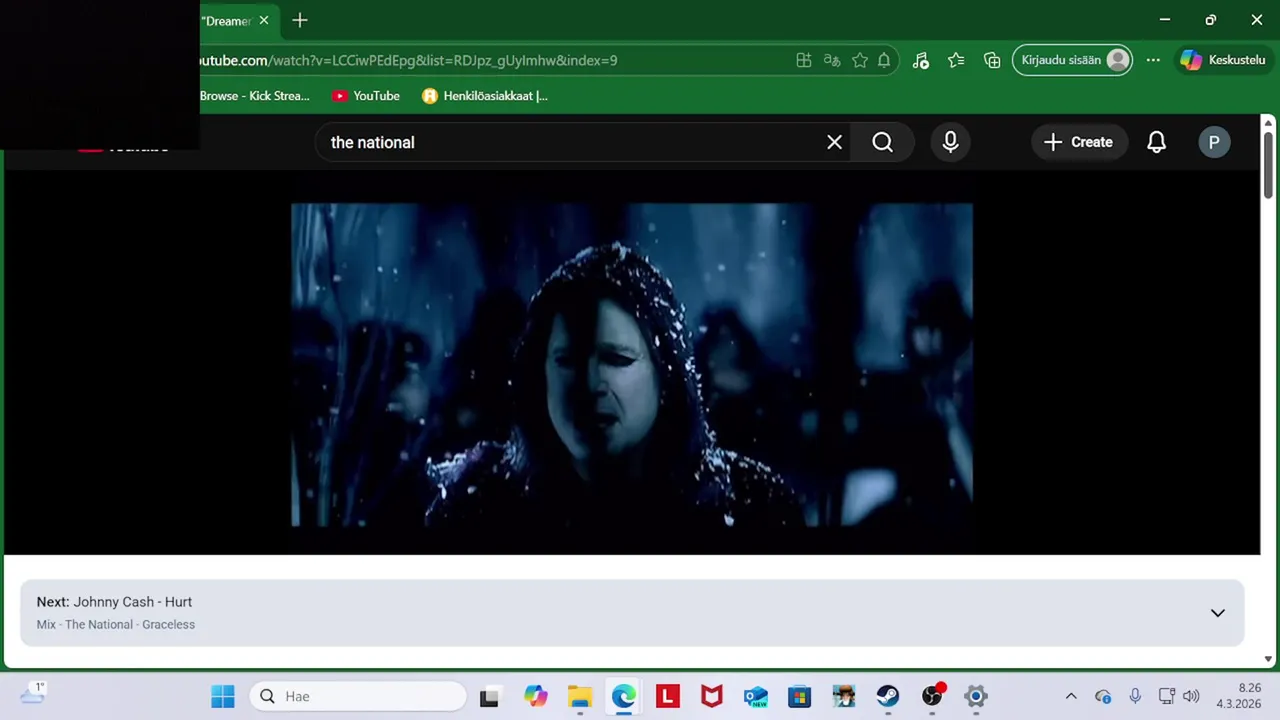Click the scrollbar down arrow
Screen dimensions: 1280x720
point(1268,659)
